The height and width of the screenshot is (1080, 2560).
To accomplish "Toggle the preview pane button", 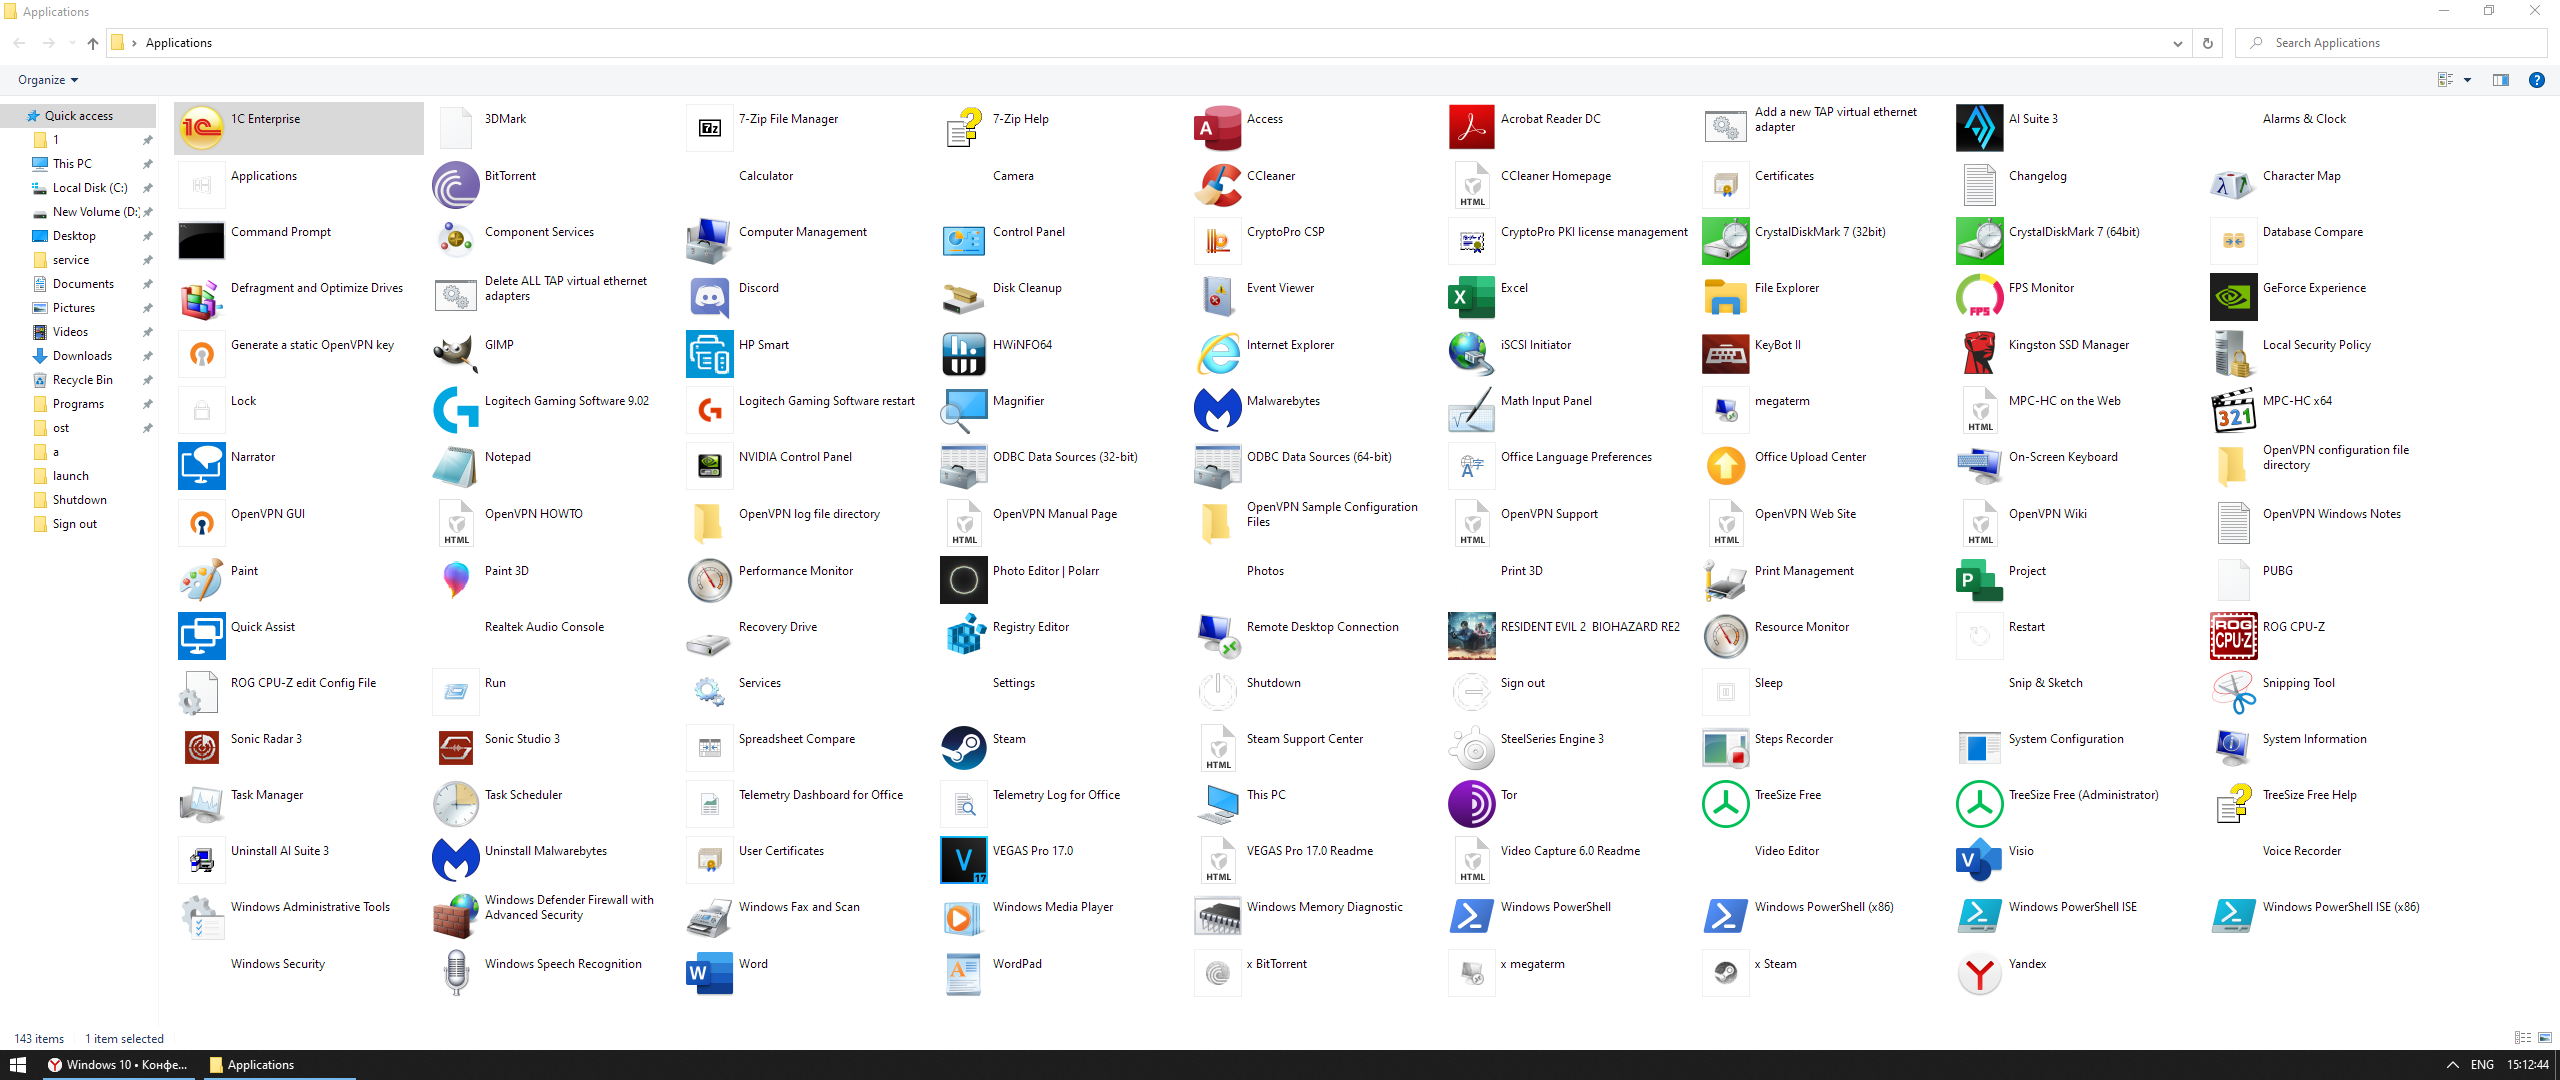I will pyautogui.click(x=2500, y=80).
